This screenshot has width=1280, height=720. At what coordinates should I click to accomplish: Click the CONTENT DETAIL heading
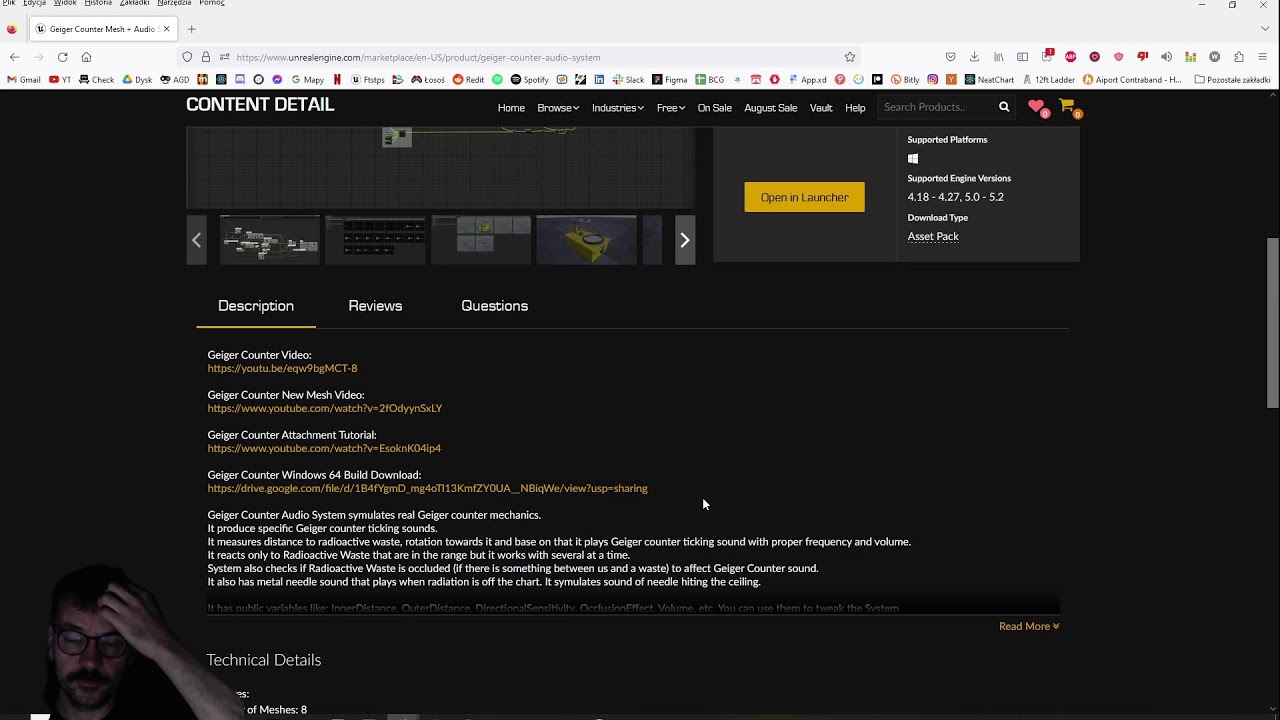[x=260, y=104]
